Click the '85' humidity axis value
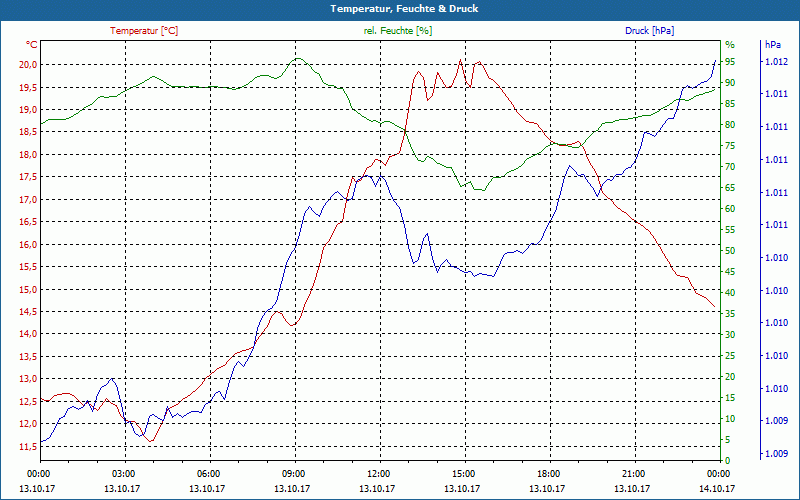 [x=730, y=104]
